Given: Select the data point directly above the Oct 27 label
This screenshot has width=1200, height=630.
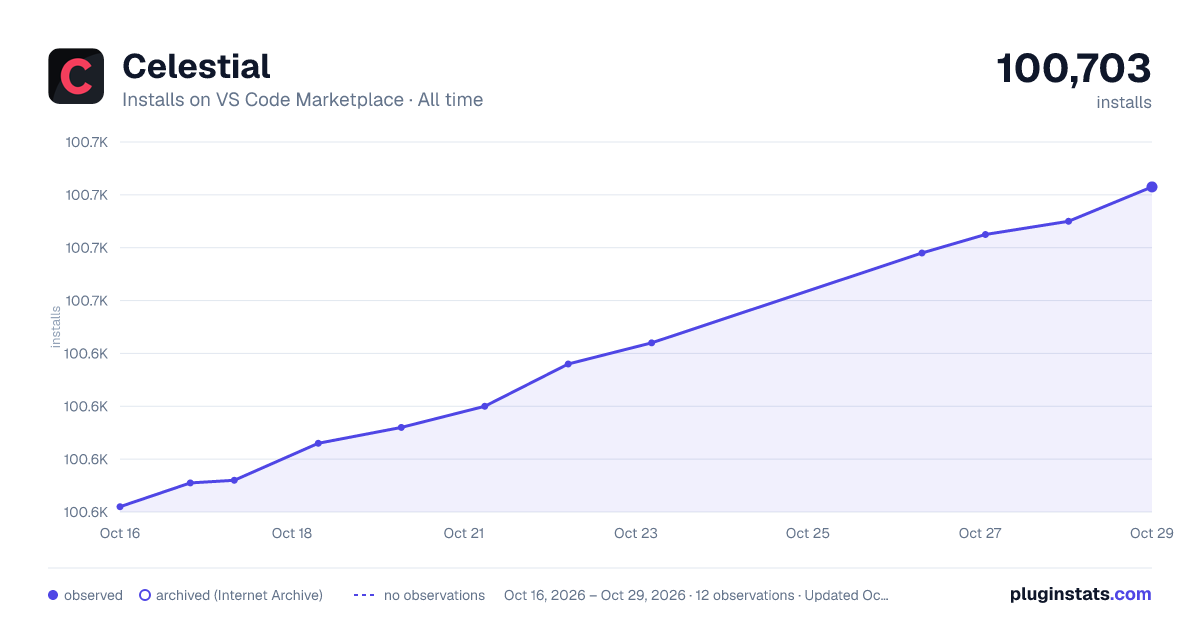Looking at the screenshot, I should coord(985,235).
